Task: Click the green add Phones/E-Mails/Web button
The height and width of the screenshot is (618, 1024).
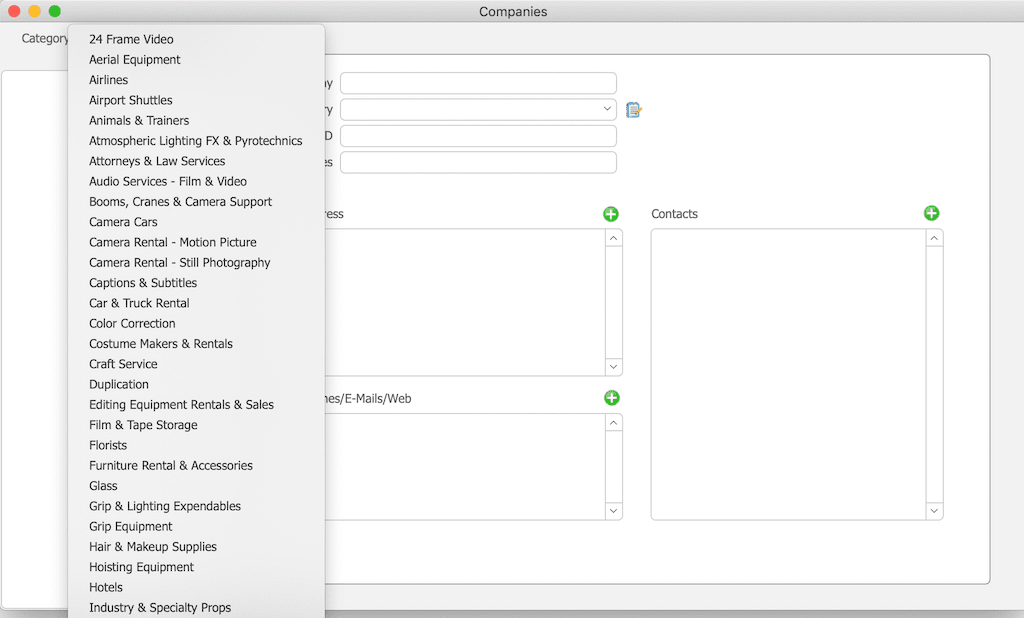Action: point(611,398)
